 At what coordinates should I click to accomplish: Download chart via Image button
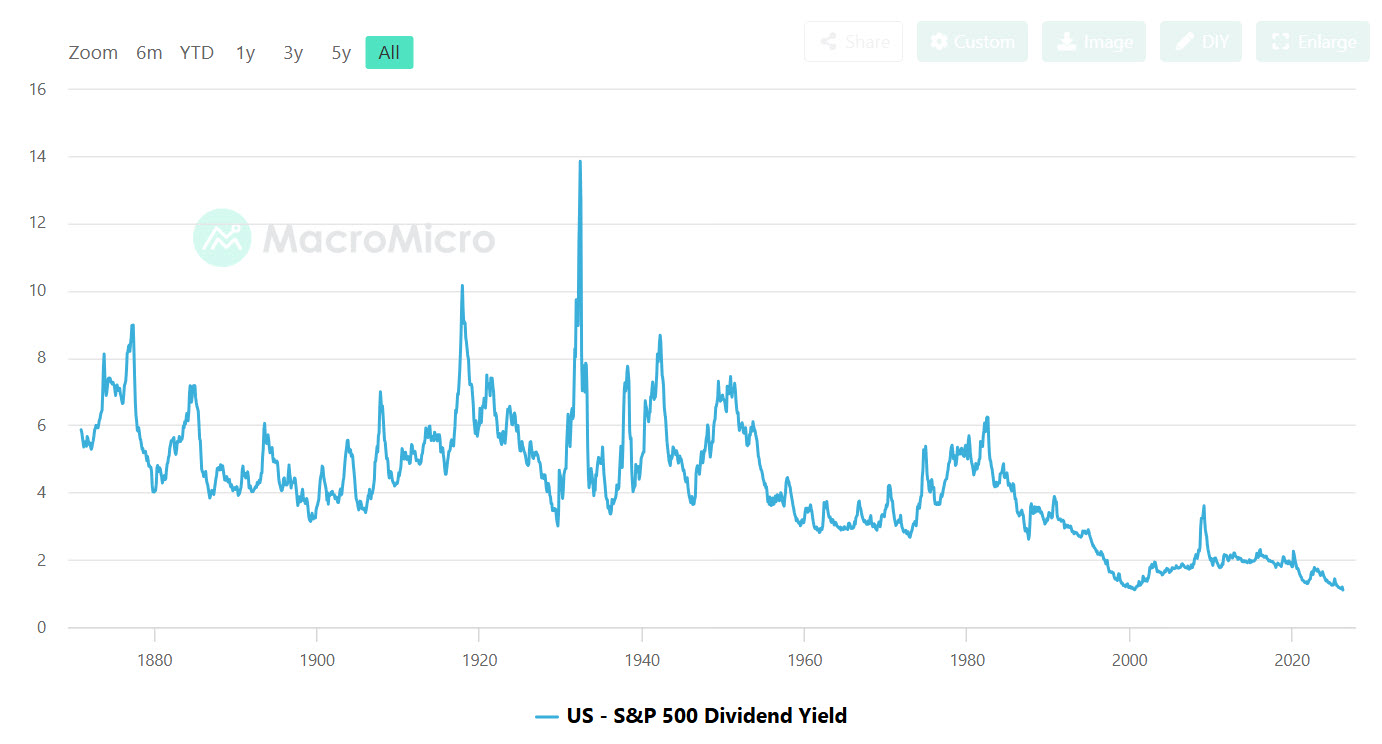click(x=1094, y=42)
